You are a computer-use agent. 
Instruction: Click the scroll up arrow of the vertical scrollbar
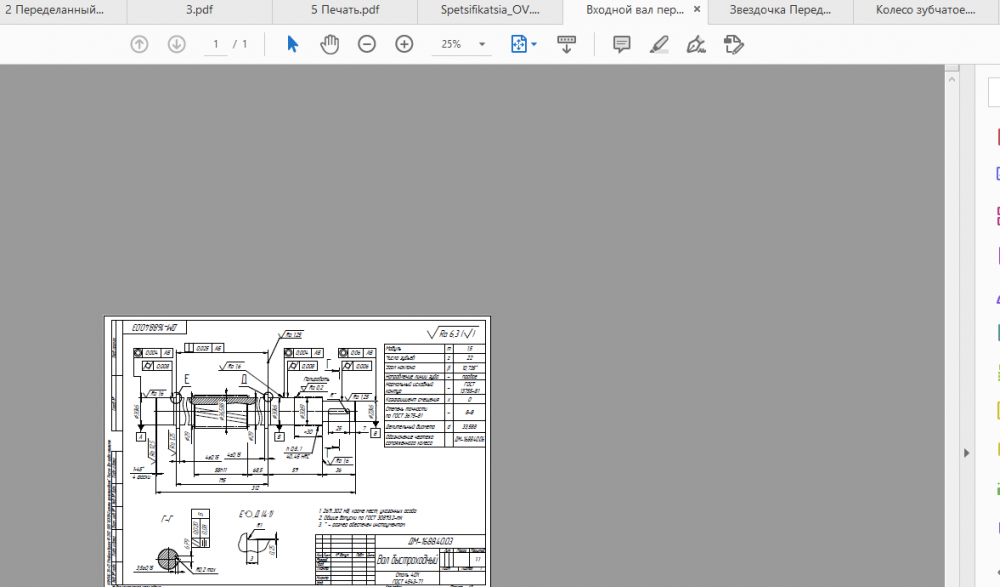pyautogui.click(x=952, y=74)
